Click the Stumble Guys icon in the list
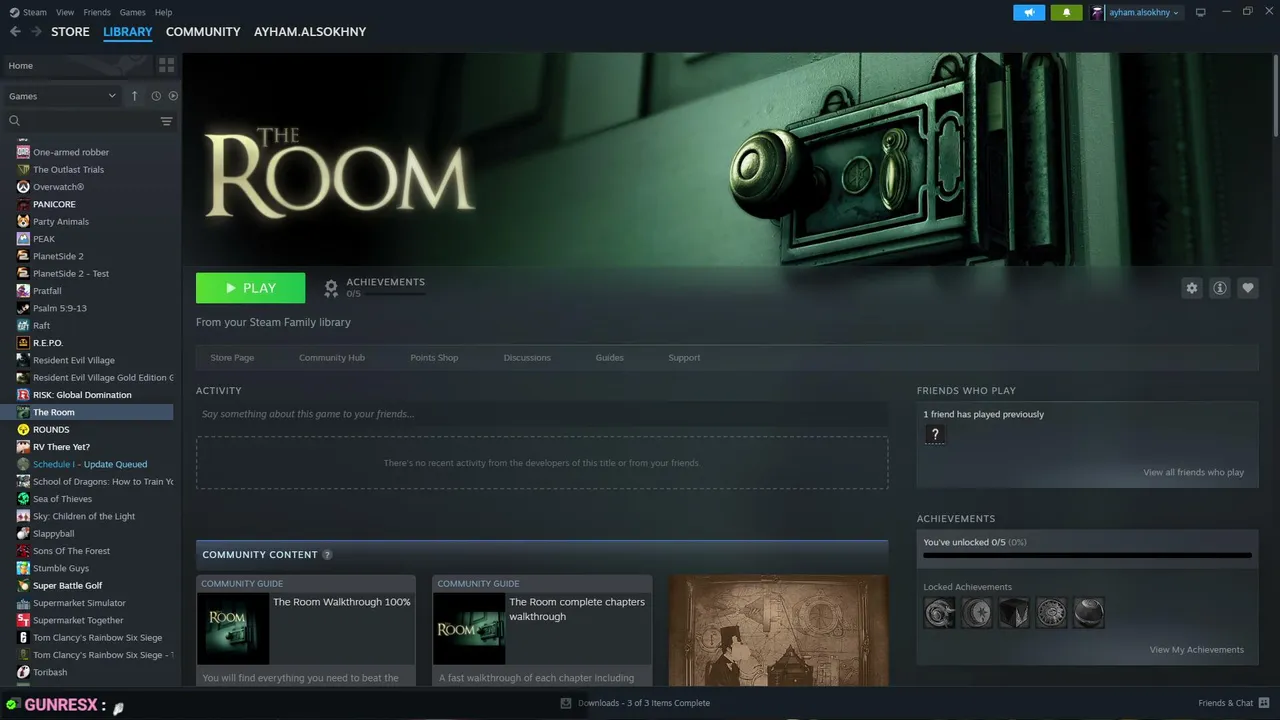The width and height of the screenshot is (1280, 720). [23, 569]
